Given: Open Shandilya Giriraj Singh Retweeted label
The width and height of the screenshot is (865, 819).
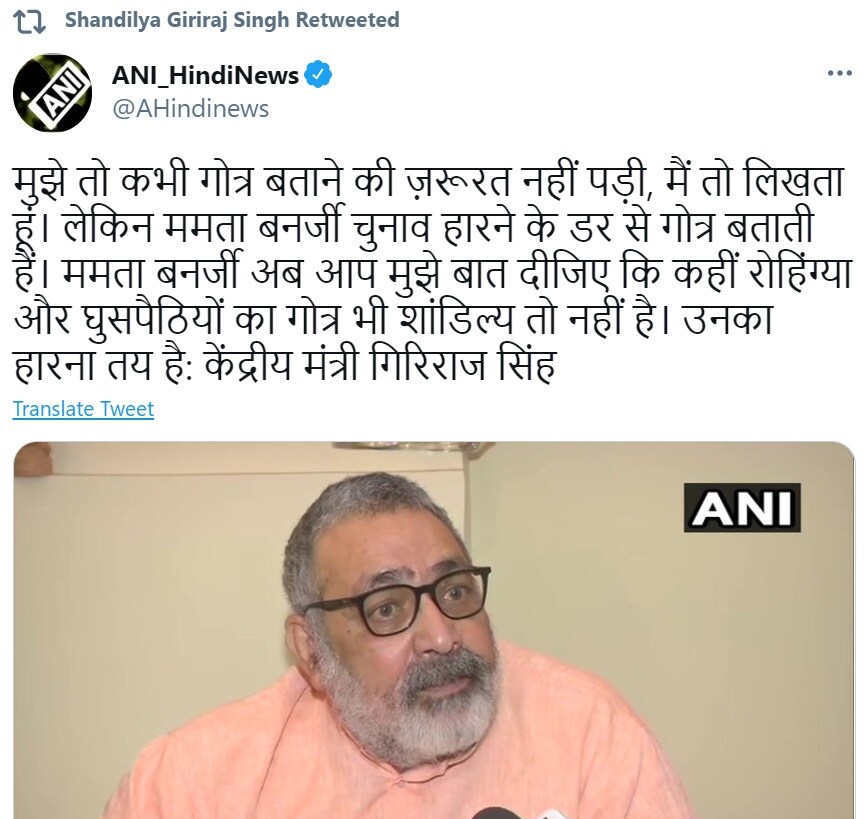Looking at the screenshot, I should pyautogui.click(x=232, y=20).
